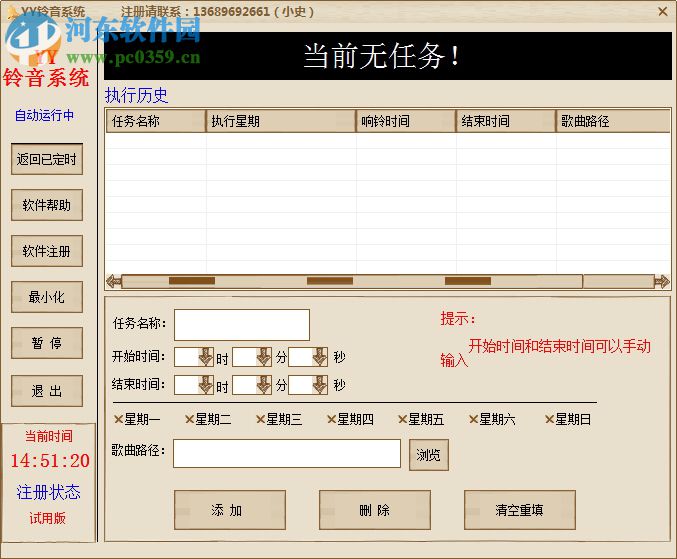Click the 结束时间 column header
The height and width of the screenshot is (559, 677).
coord(506,121)
